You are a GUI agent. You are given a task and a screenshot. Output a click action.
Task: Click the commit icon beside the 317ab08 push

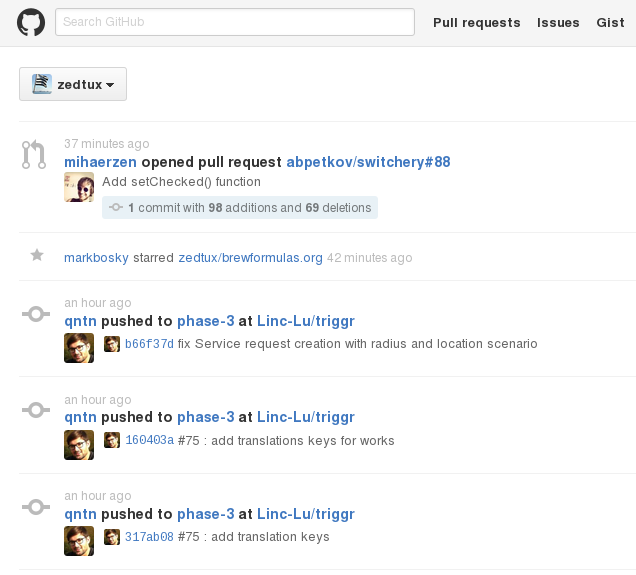pyautogui.click(x=35, y=507)
